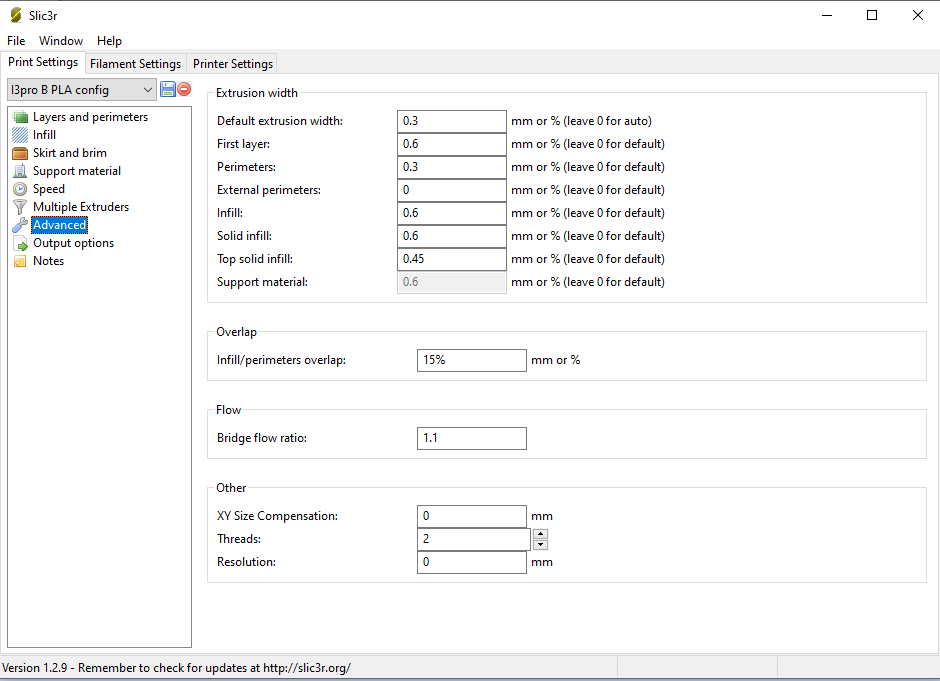Select the Infill settings page
The image size is (940, 681).
coord(44,135)
